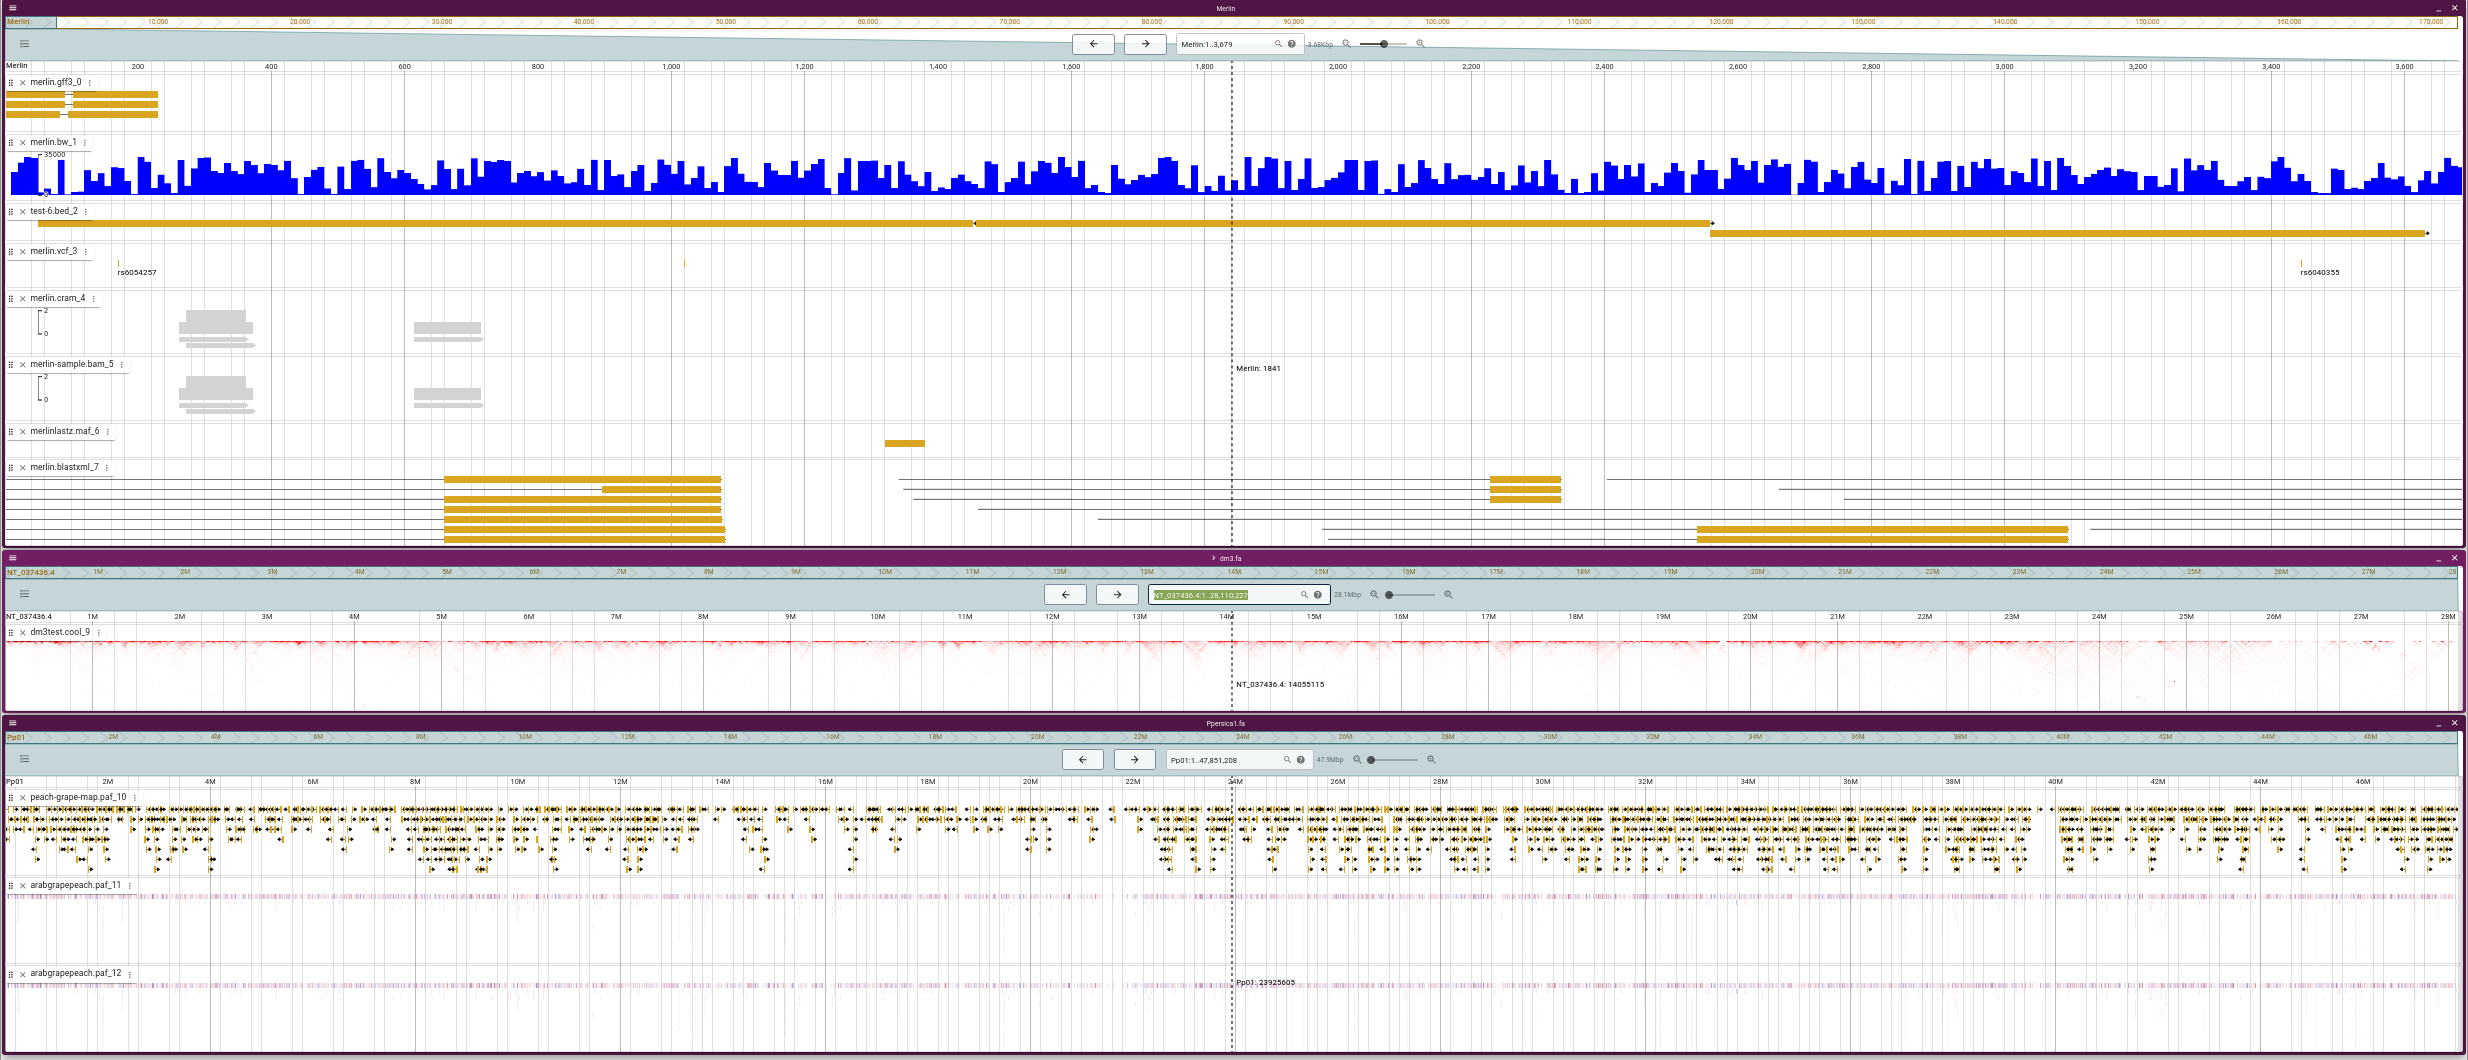This screenshot has height=1060, width=2468.
Task: Open merlin.bw_1 track options menu
Action: click(85, 143)
